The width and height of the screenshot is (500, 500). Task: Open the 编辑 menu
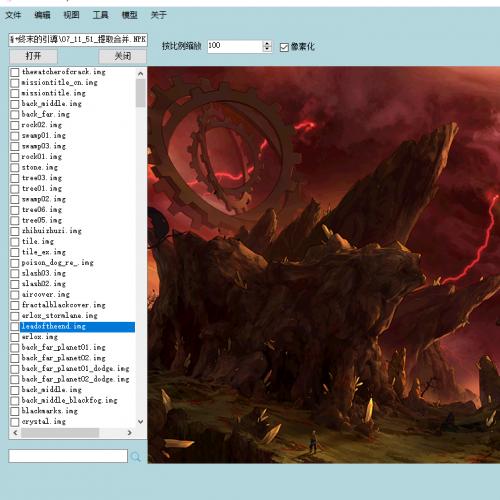coord(42,15)
